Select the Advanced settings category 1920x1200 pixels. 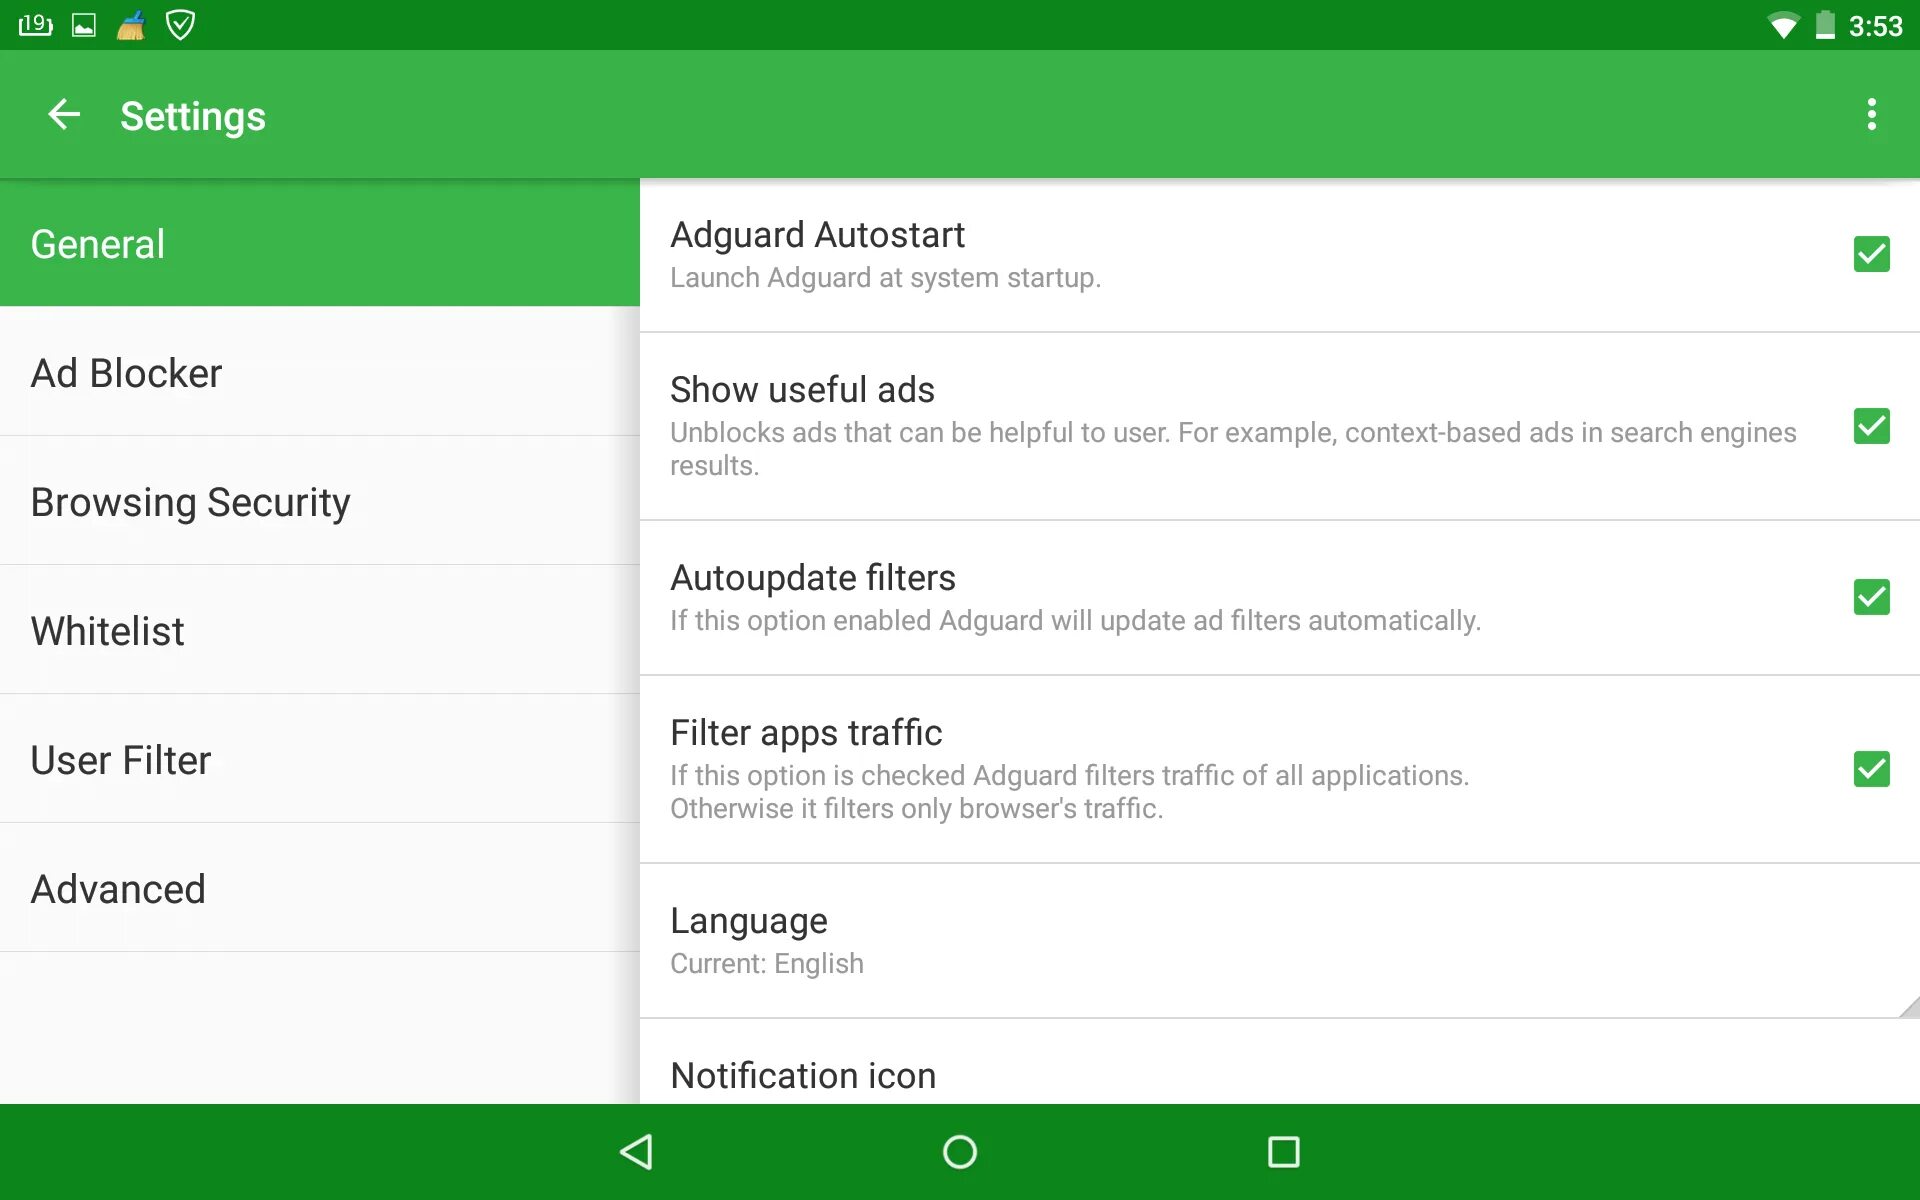click(119, 888)
